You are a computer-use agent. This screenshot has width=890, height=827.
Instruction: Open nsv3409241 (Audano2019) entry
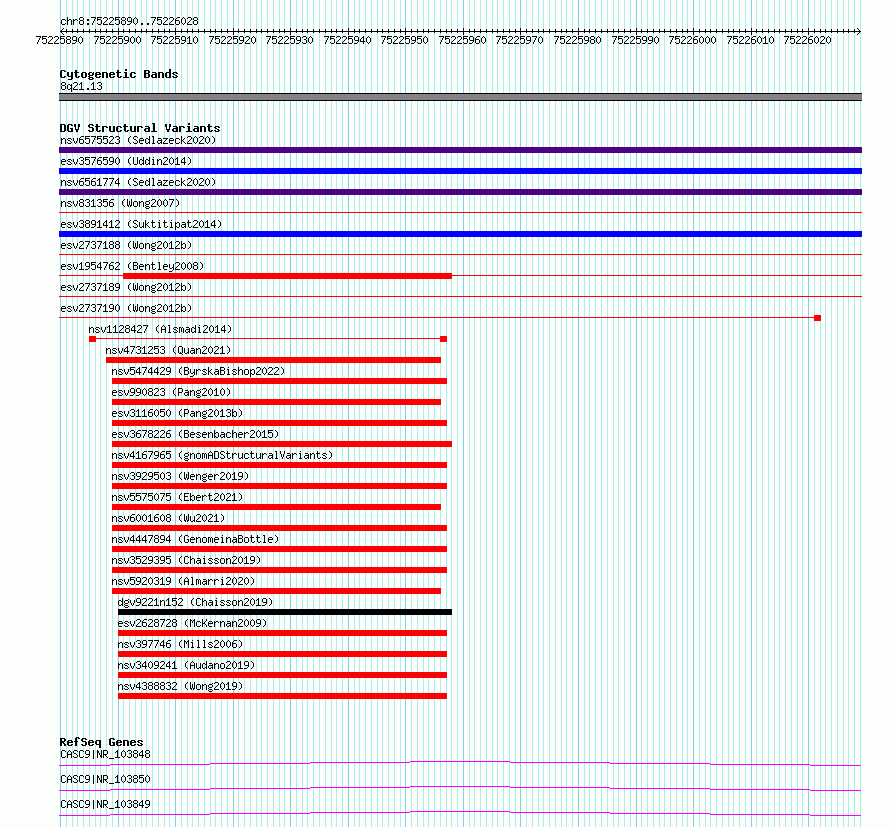[186, 665]
